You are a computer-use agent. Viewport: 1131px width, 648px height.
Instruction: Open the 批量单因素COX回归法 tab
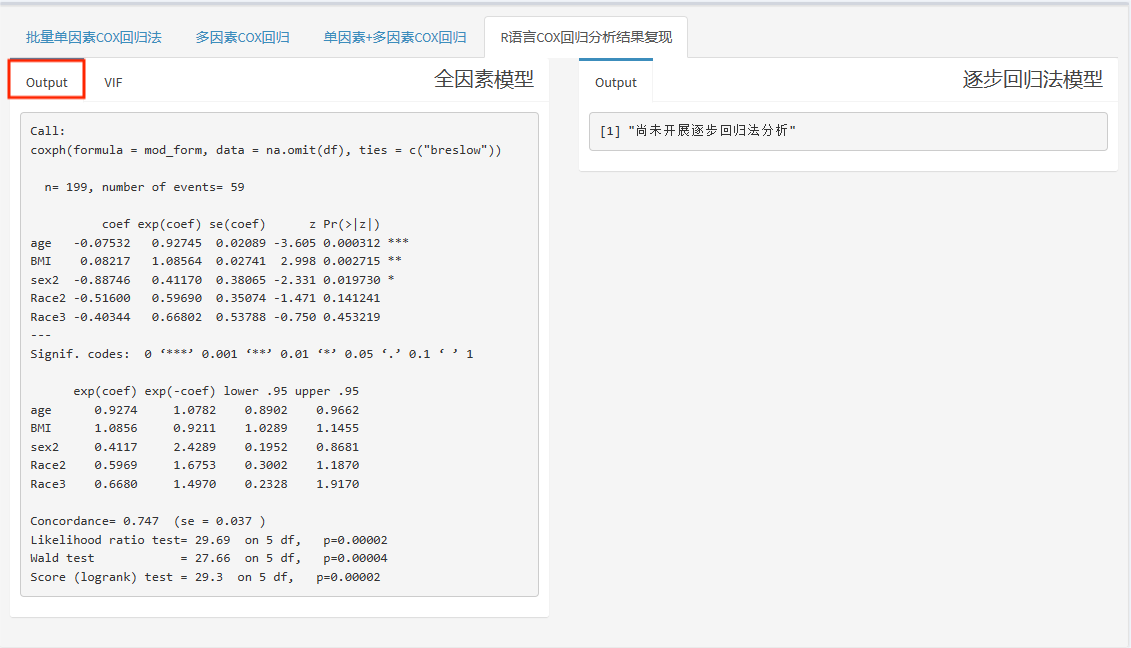point(94,38)
